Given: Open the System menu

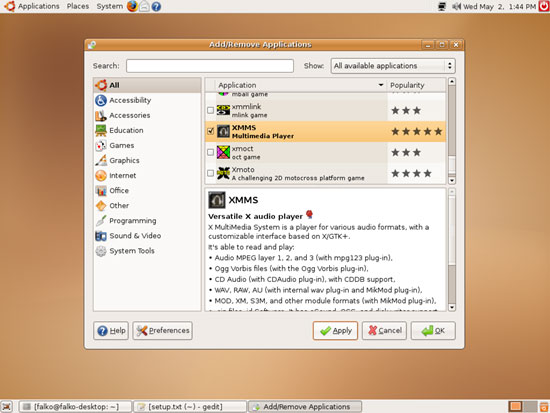Looking at the screenshot, I should 109,6.
